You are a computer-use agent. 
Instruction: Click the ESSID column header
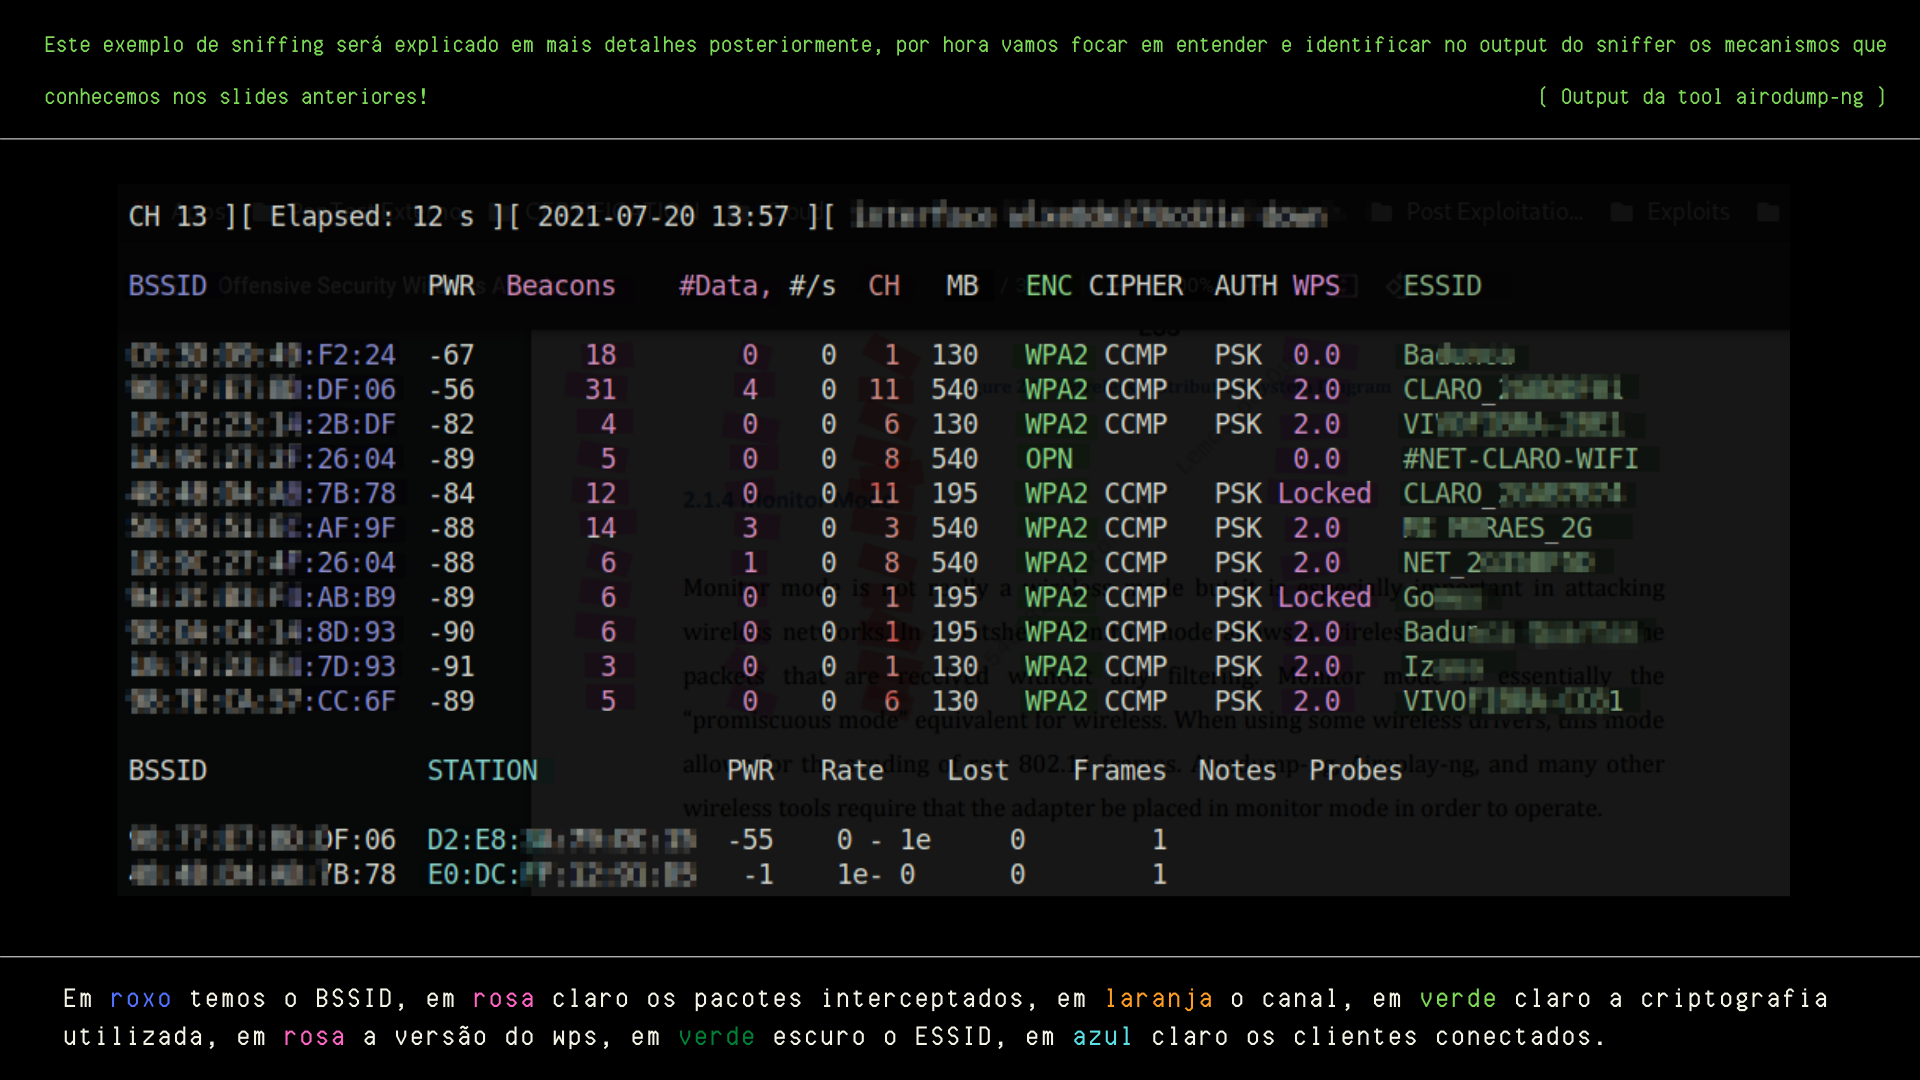click(x=1442, y=286)
